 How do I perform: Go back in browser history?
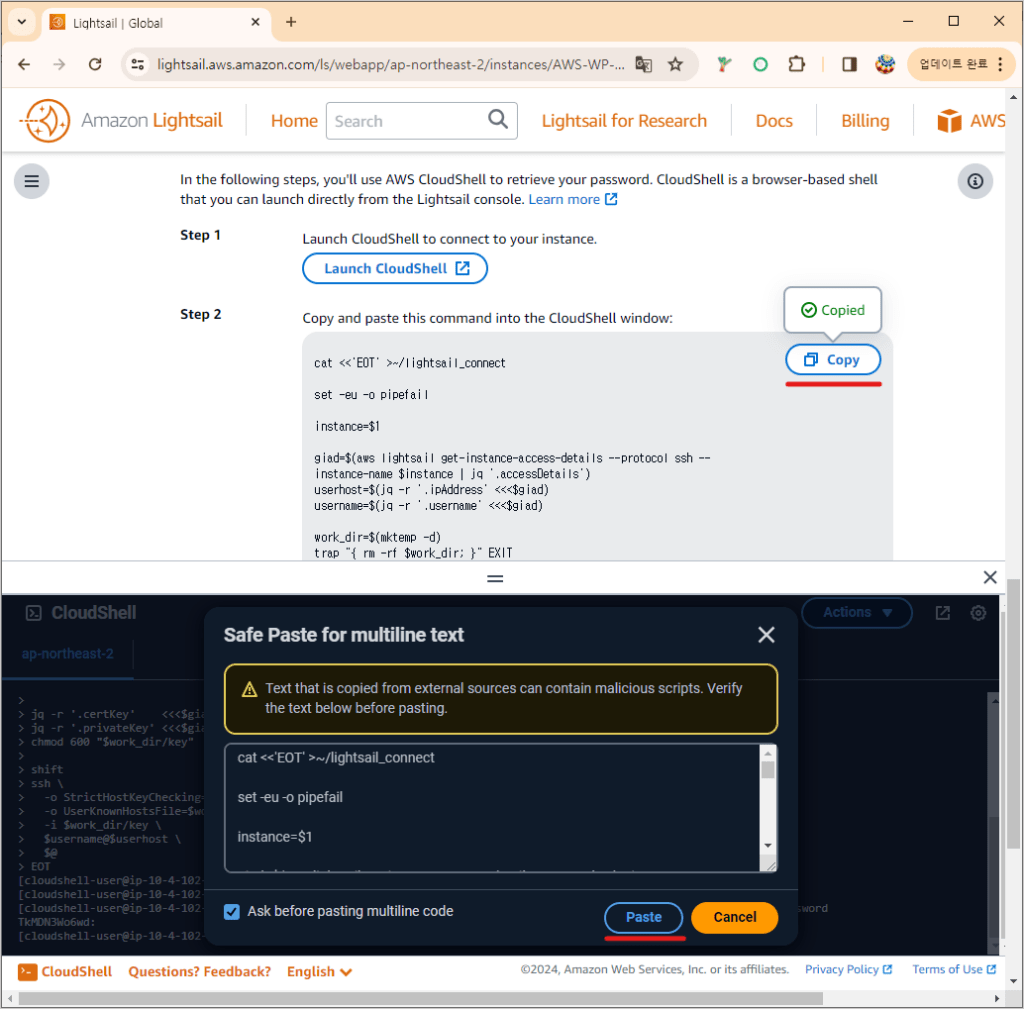(24, 64)
